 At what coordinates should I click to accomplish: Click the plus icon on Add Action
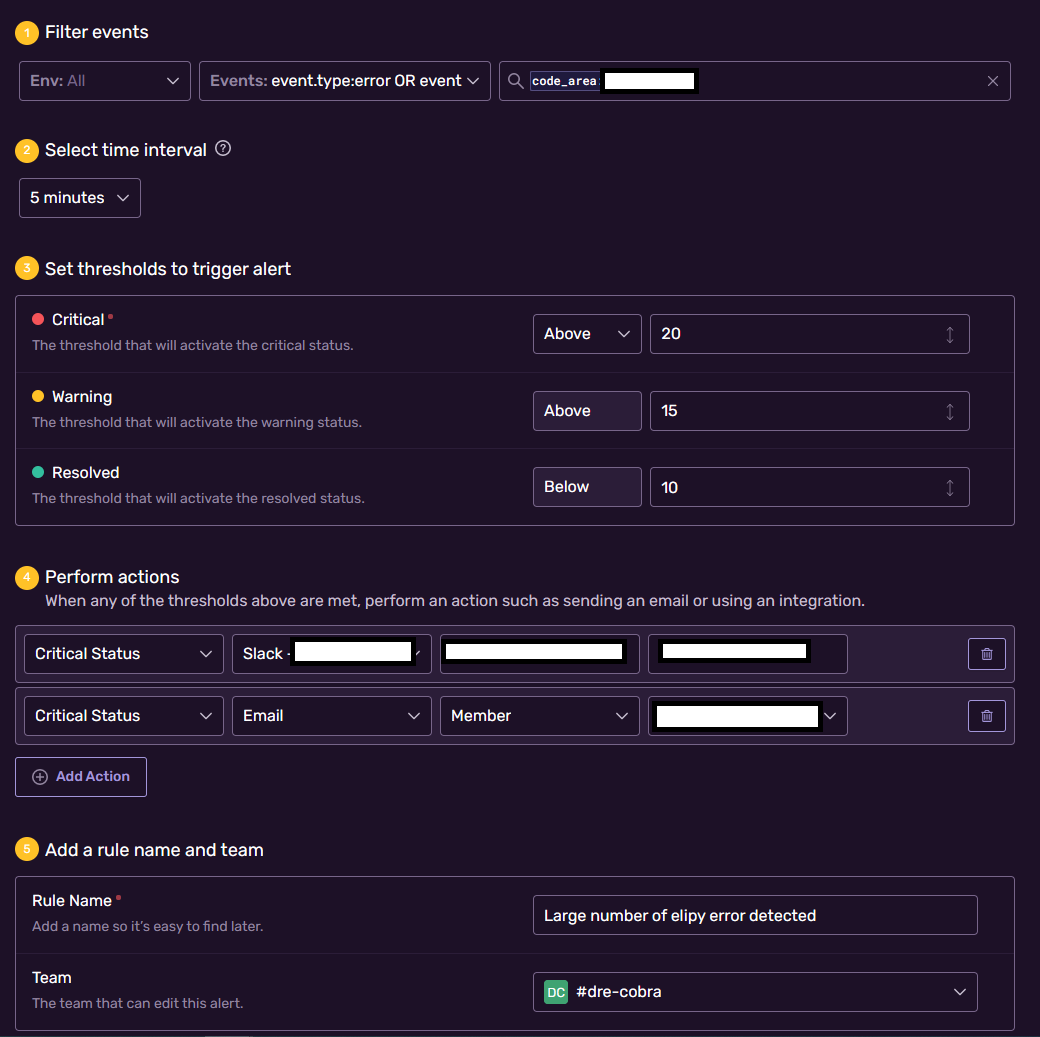coord(39,777)
